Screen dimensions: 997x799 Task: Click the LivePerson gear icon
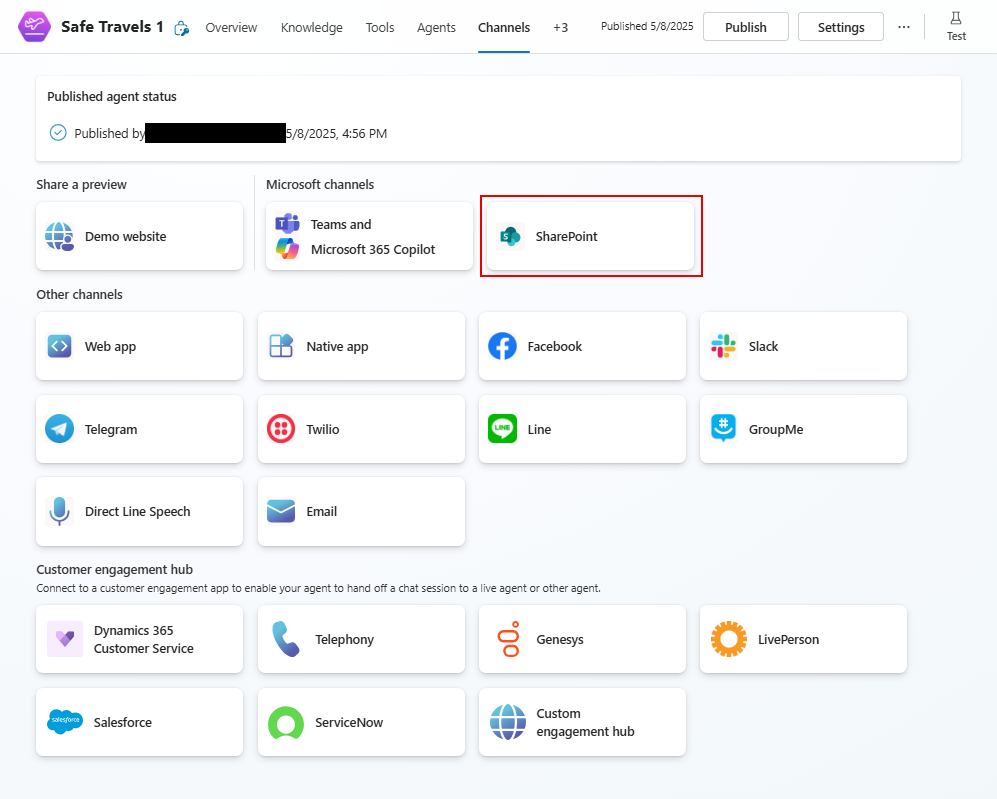tap(729, 639)
